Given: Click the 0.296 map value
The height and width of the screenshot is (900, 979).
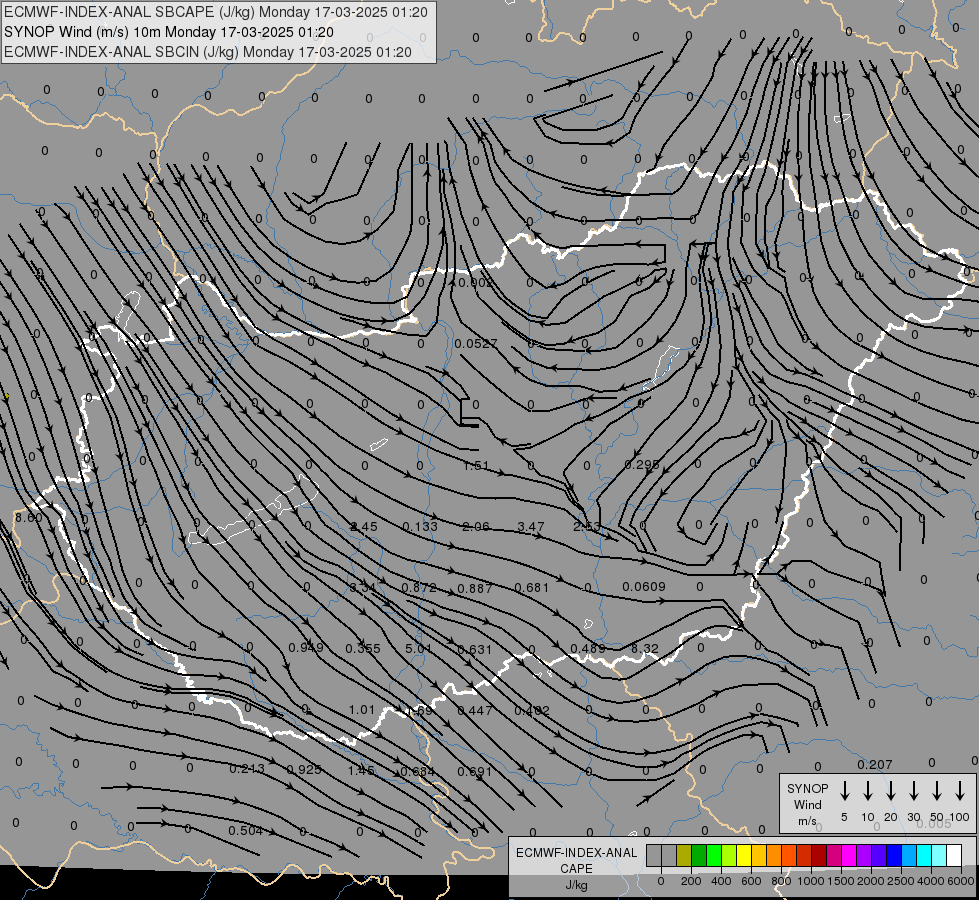Looking at the screenshot, I should (642, 464).
